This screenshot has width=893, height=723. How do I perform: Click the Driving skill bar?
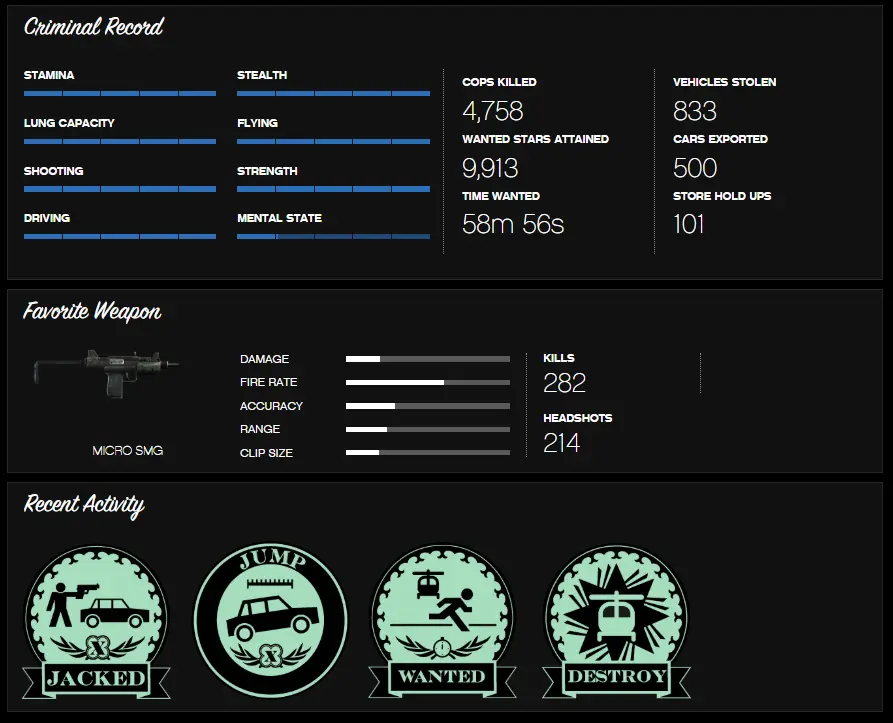point(120,237)
